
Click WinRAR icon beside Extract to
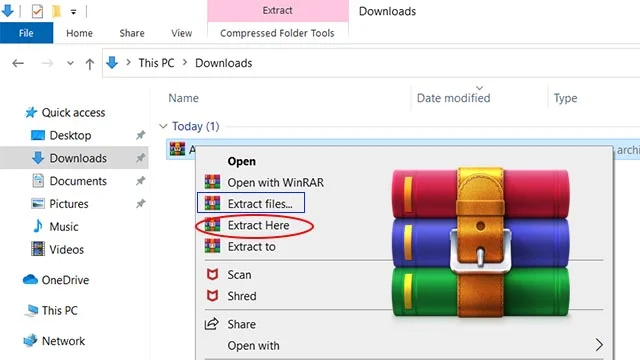(x=212, y=246)
